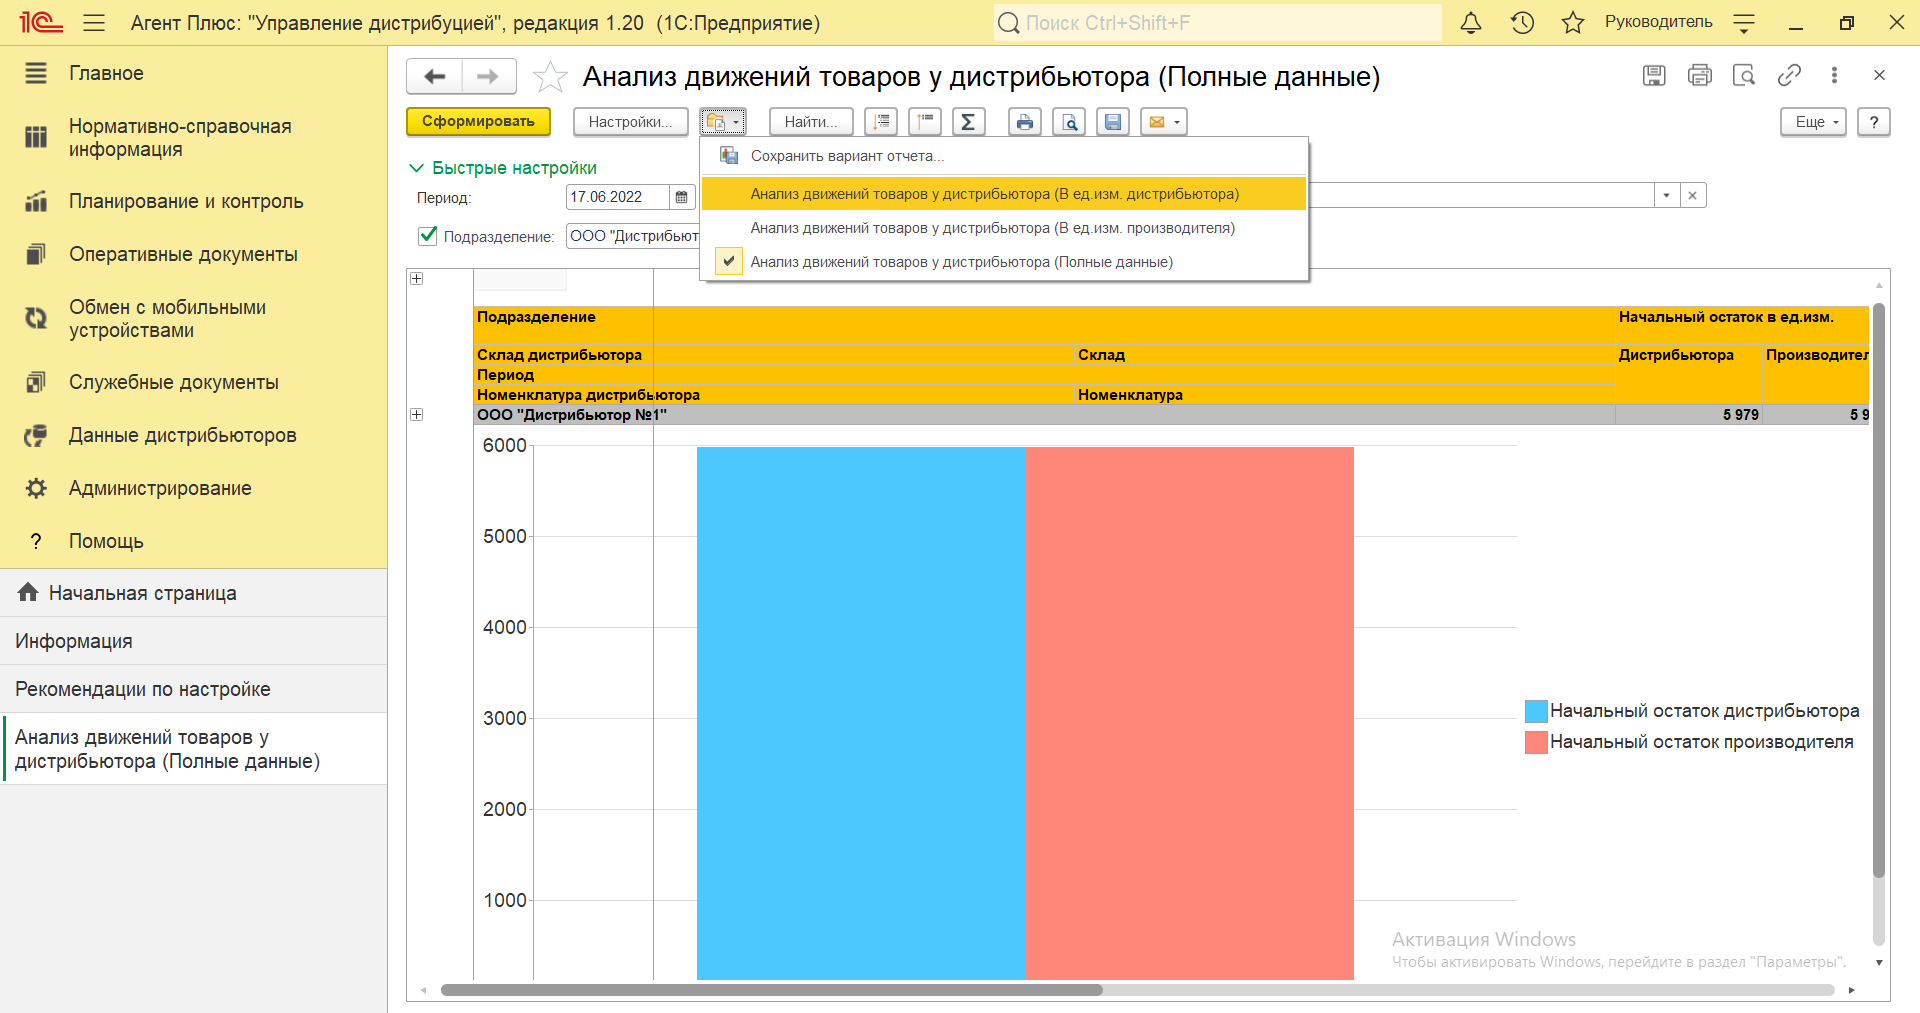Switch to Рекомендации по настройке tab
This screenshot has height=1013, width=1920.
pyautogui.click(x=194, y=689)
